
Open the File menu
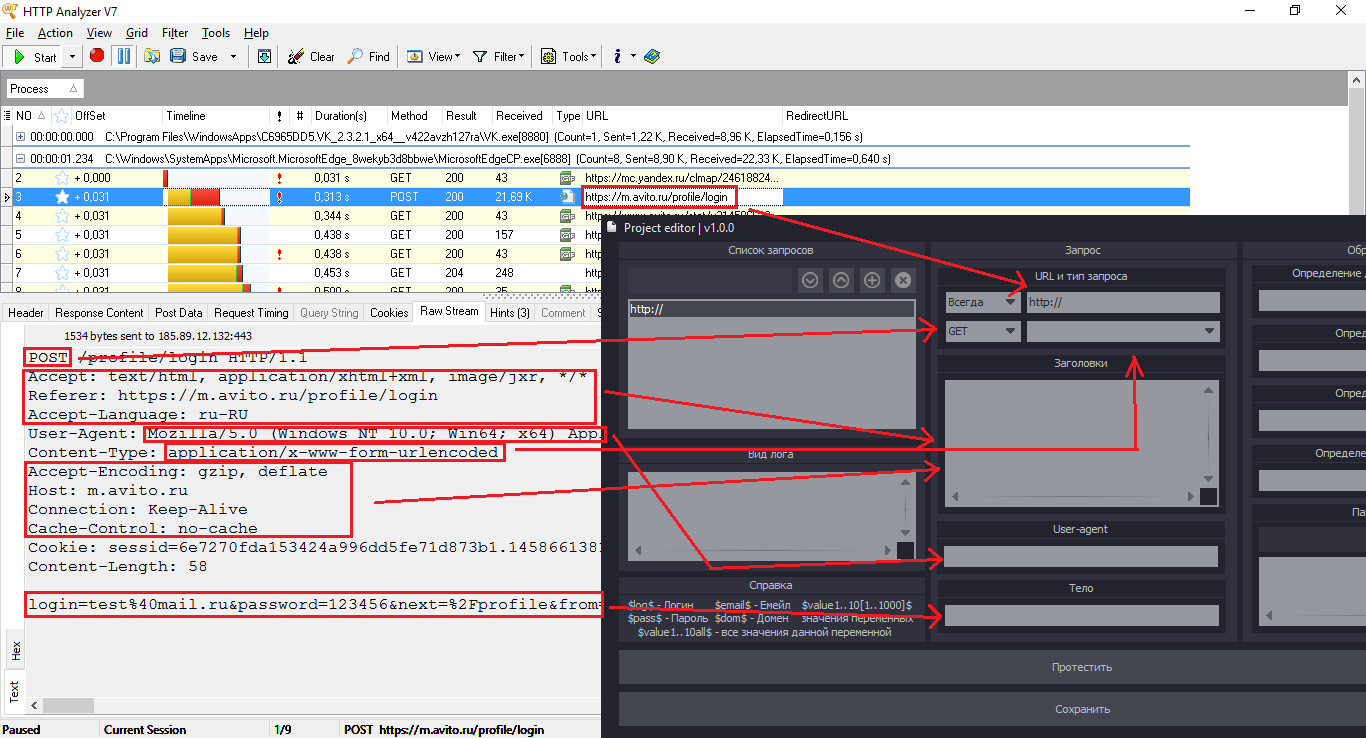pyautogui.click(x=14, y=33)
